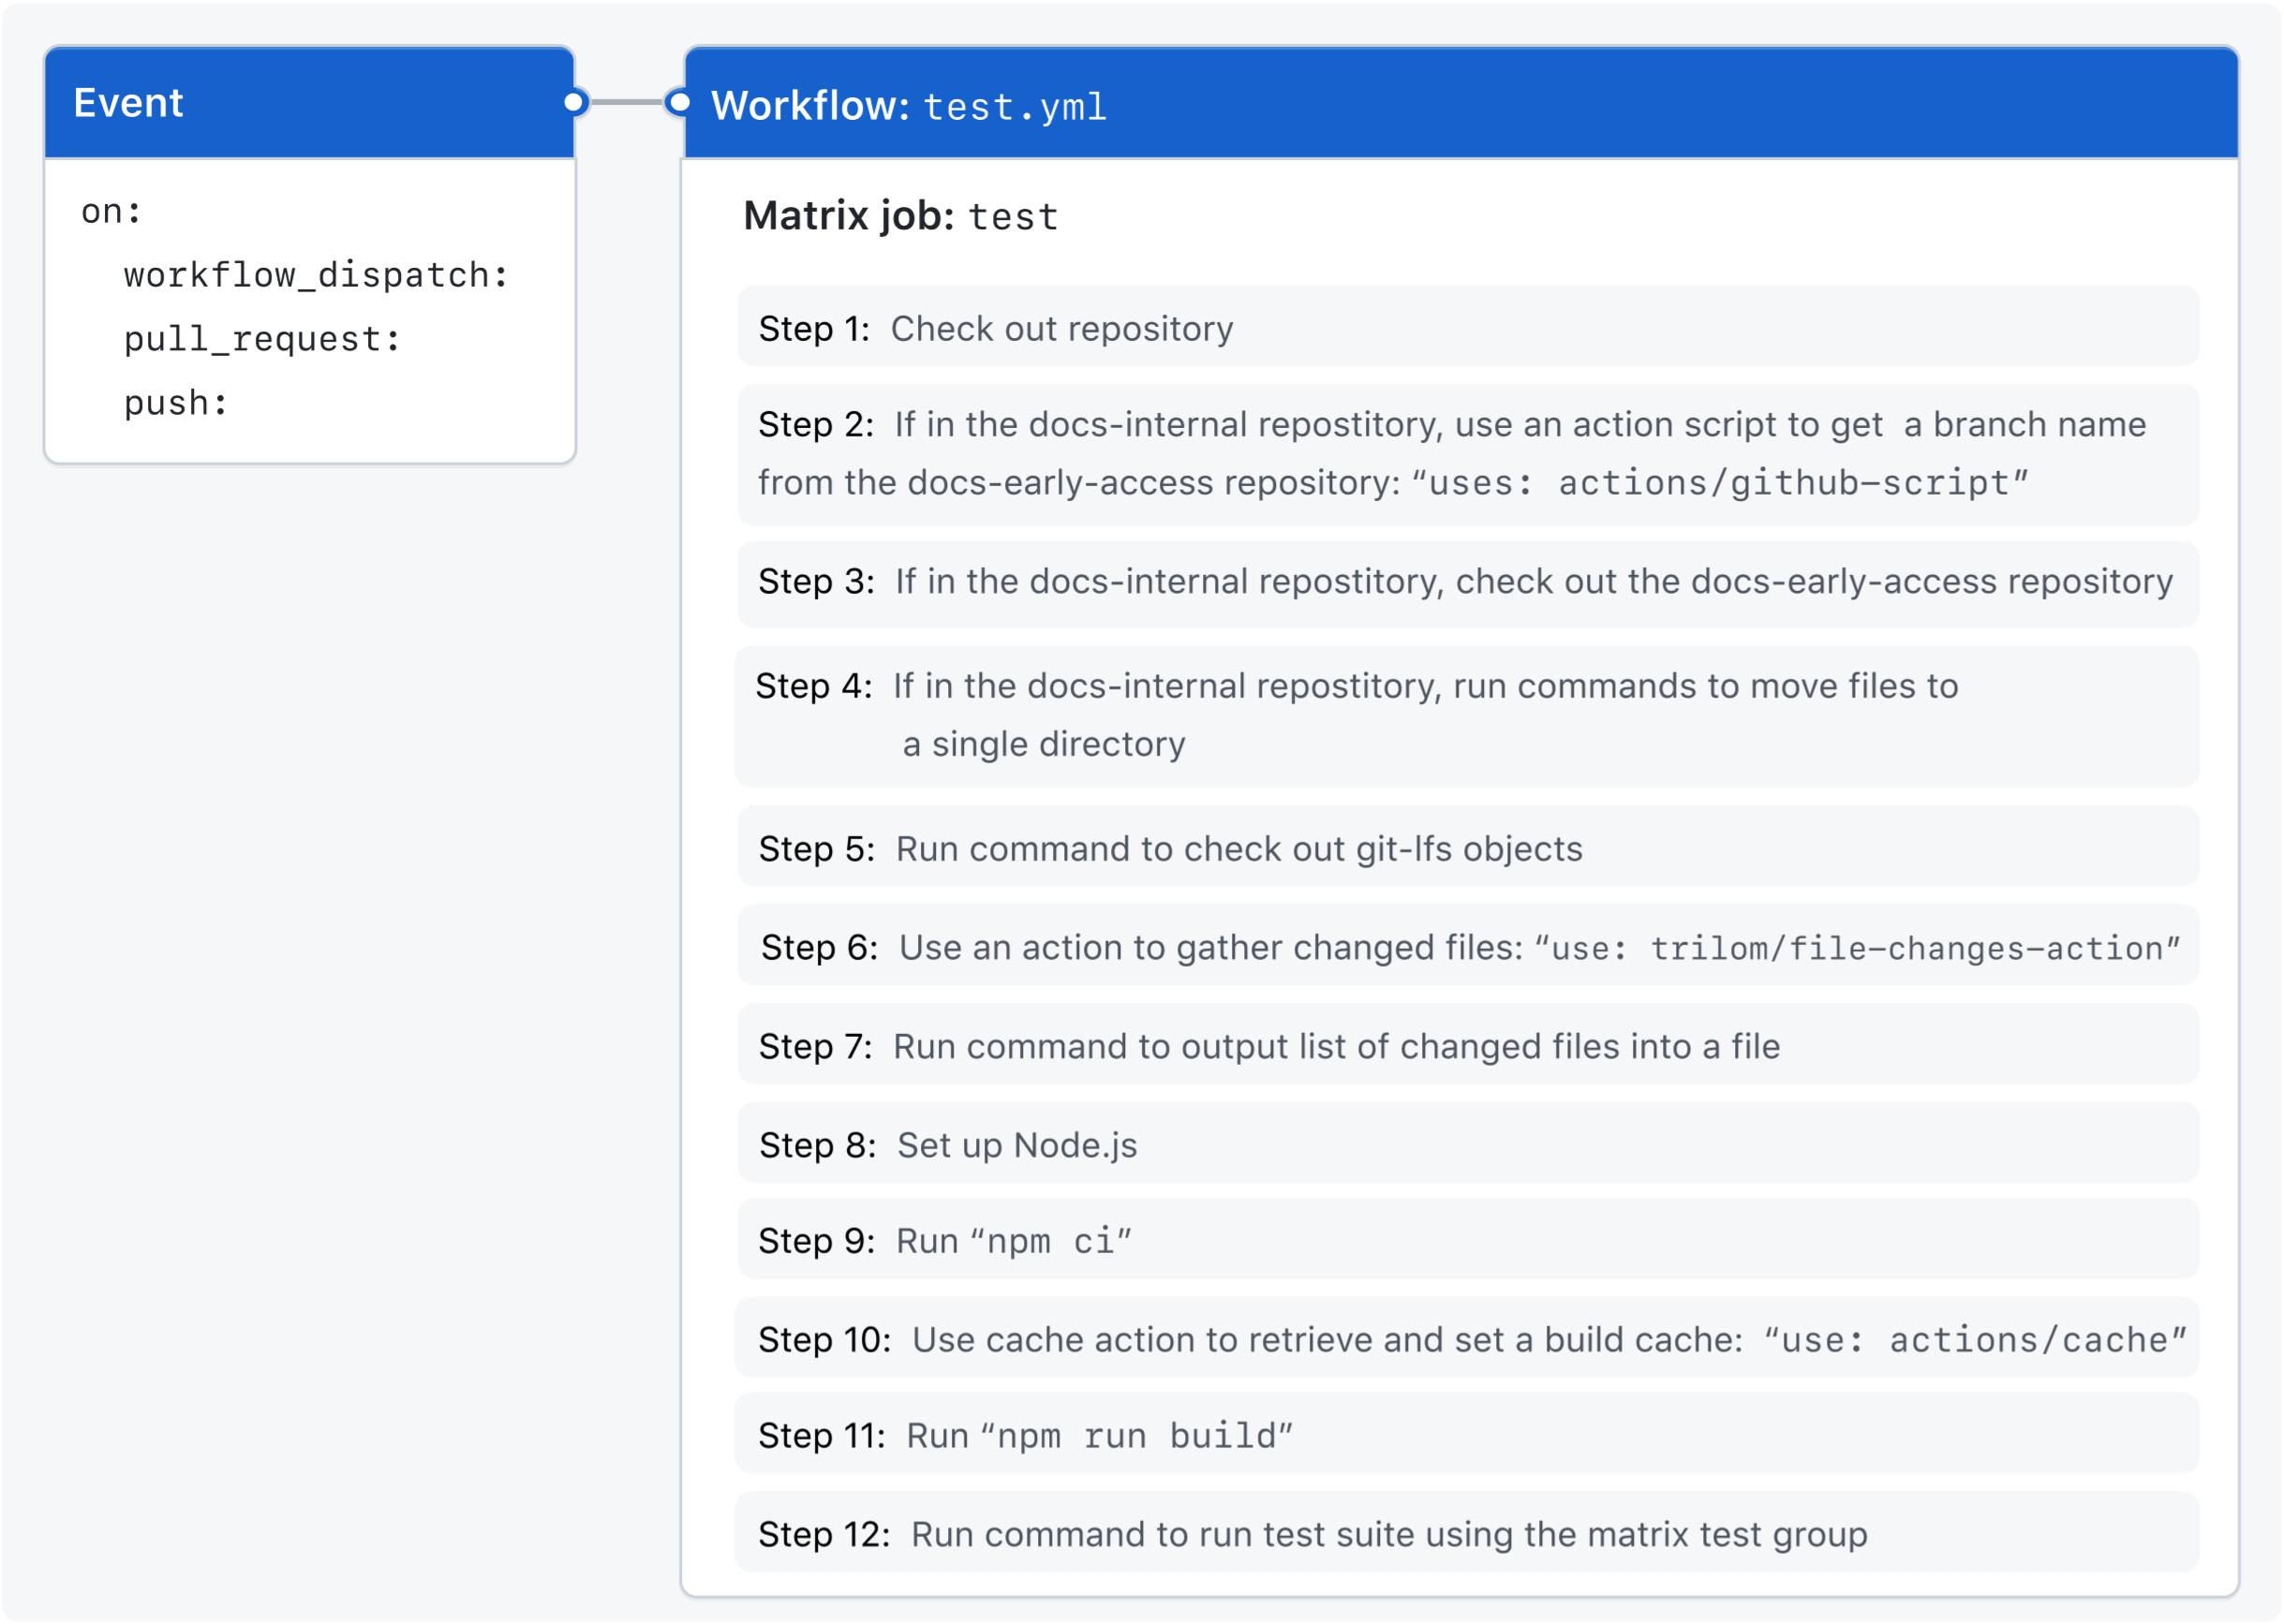2284x1624 pixels.
Task: Click Step 7 output changed files row
Action: pos(1467,1046)
